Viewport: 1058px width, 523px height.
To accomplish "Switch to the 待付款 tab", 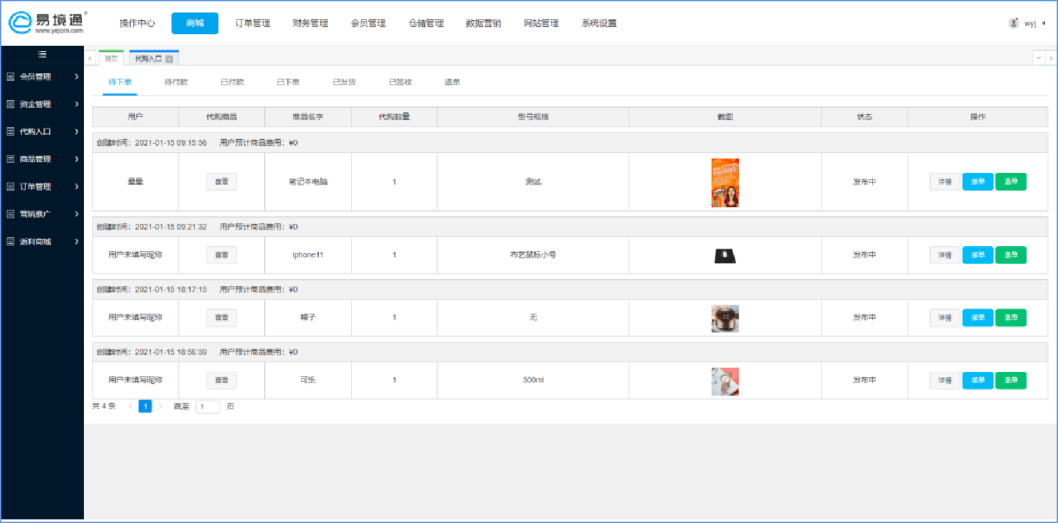I will tap(176, 82).
